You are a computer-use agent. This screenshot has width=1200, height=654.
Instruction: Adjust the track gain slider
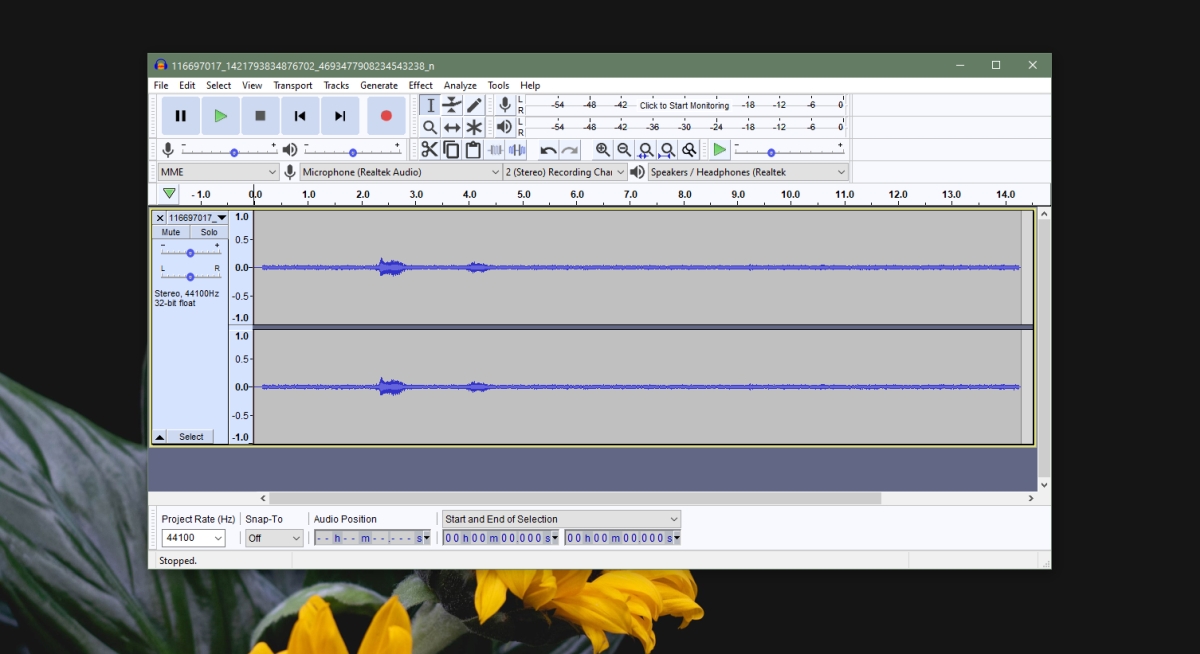coord(190,252)
